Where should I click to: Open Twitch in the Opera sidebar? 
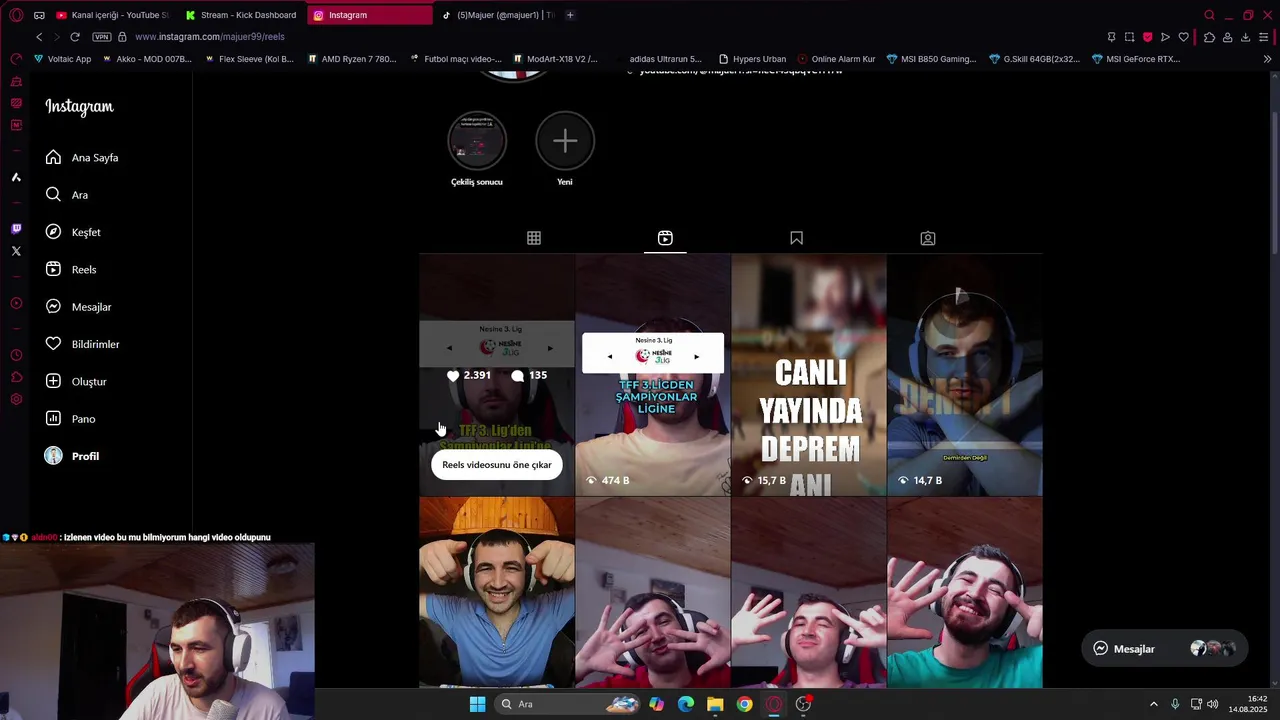click(16, 228)
